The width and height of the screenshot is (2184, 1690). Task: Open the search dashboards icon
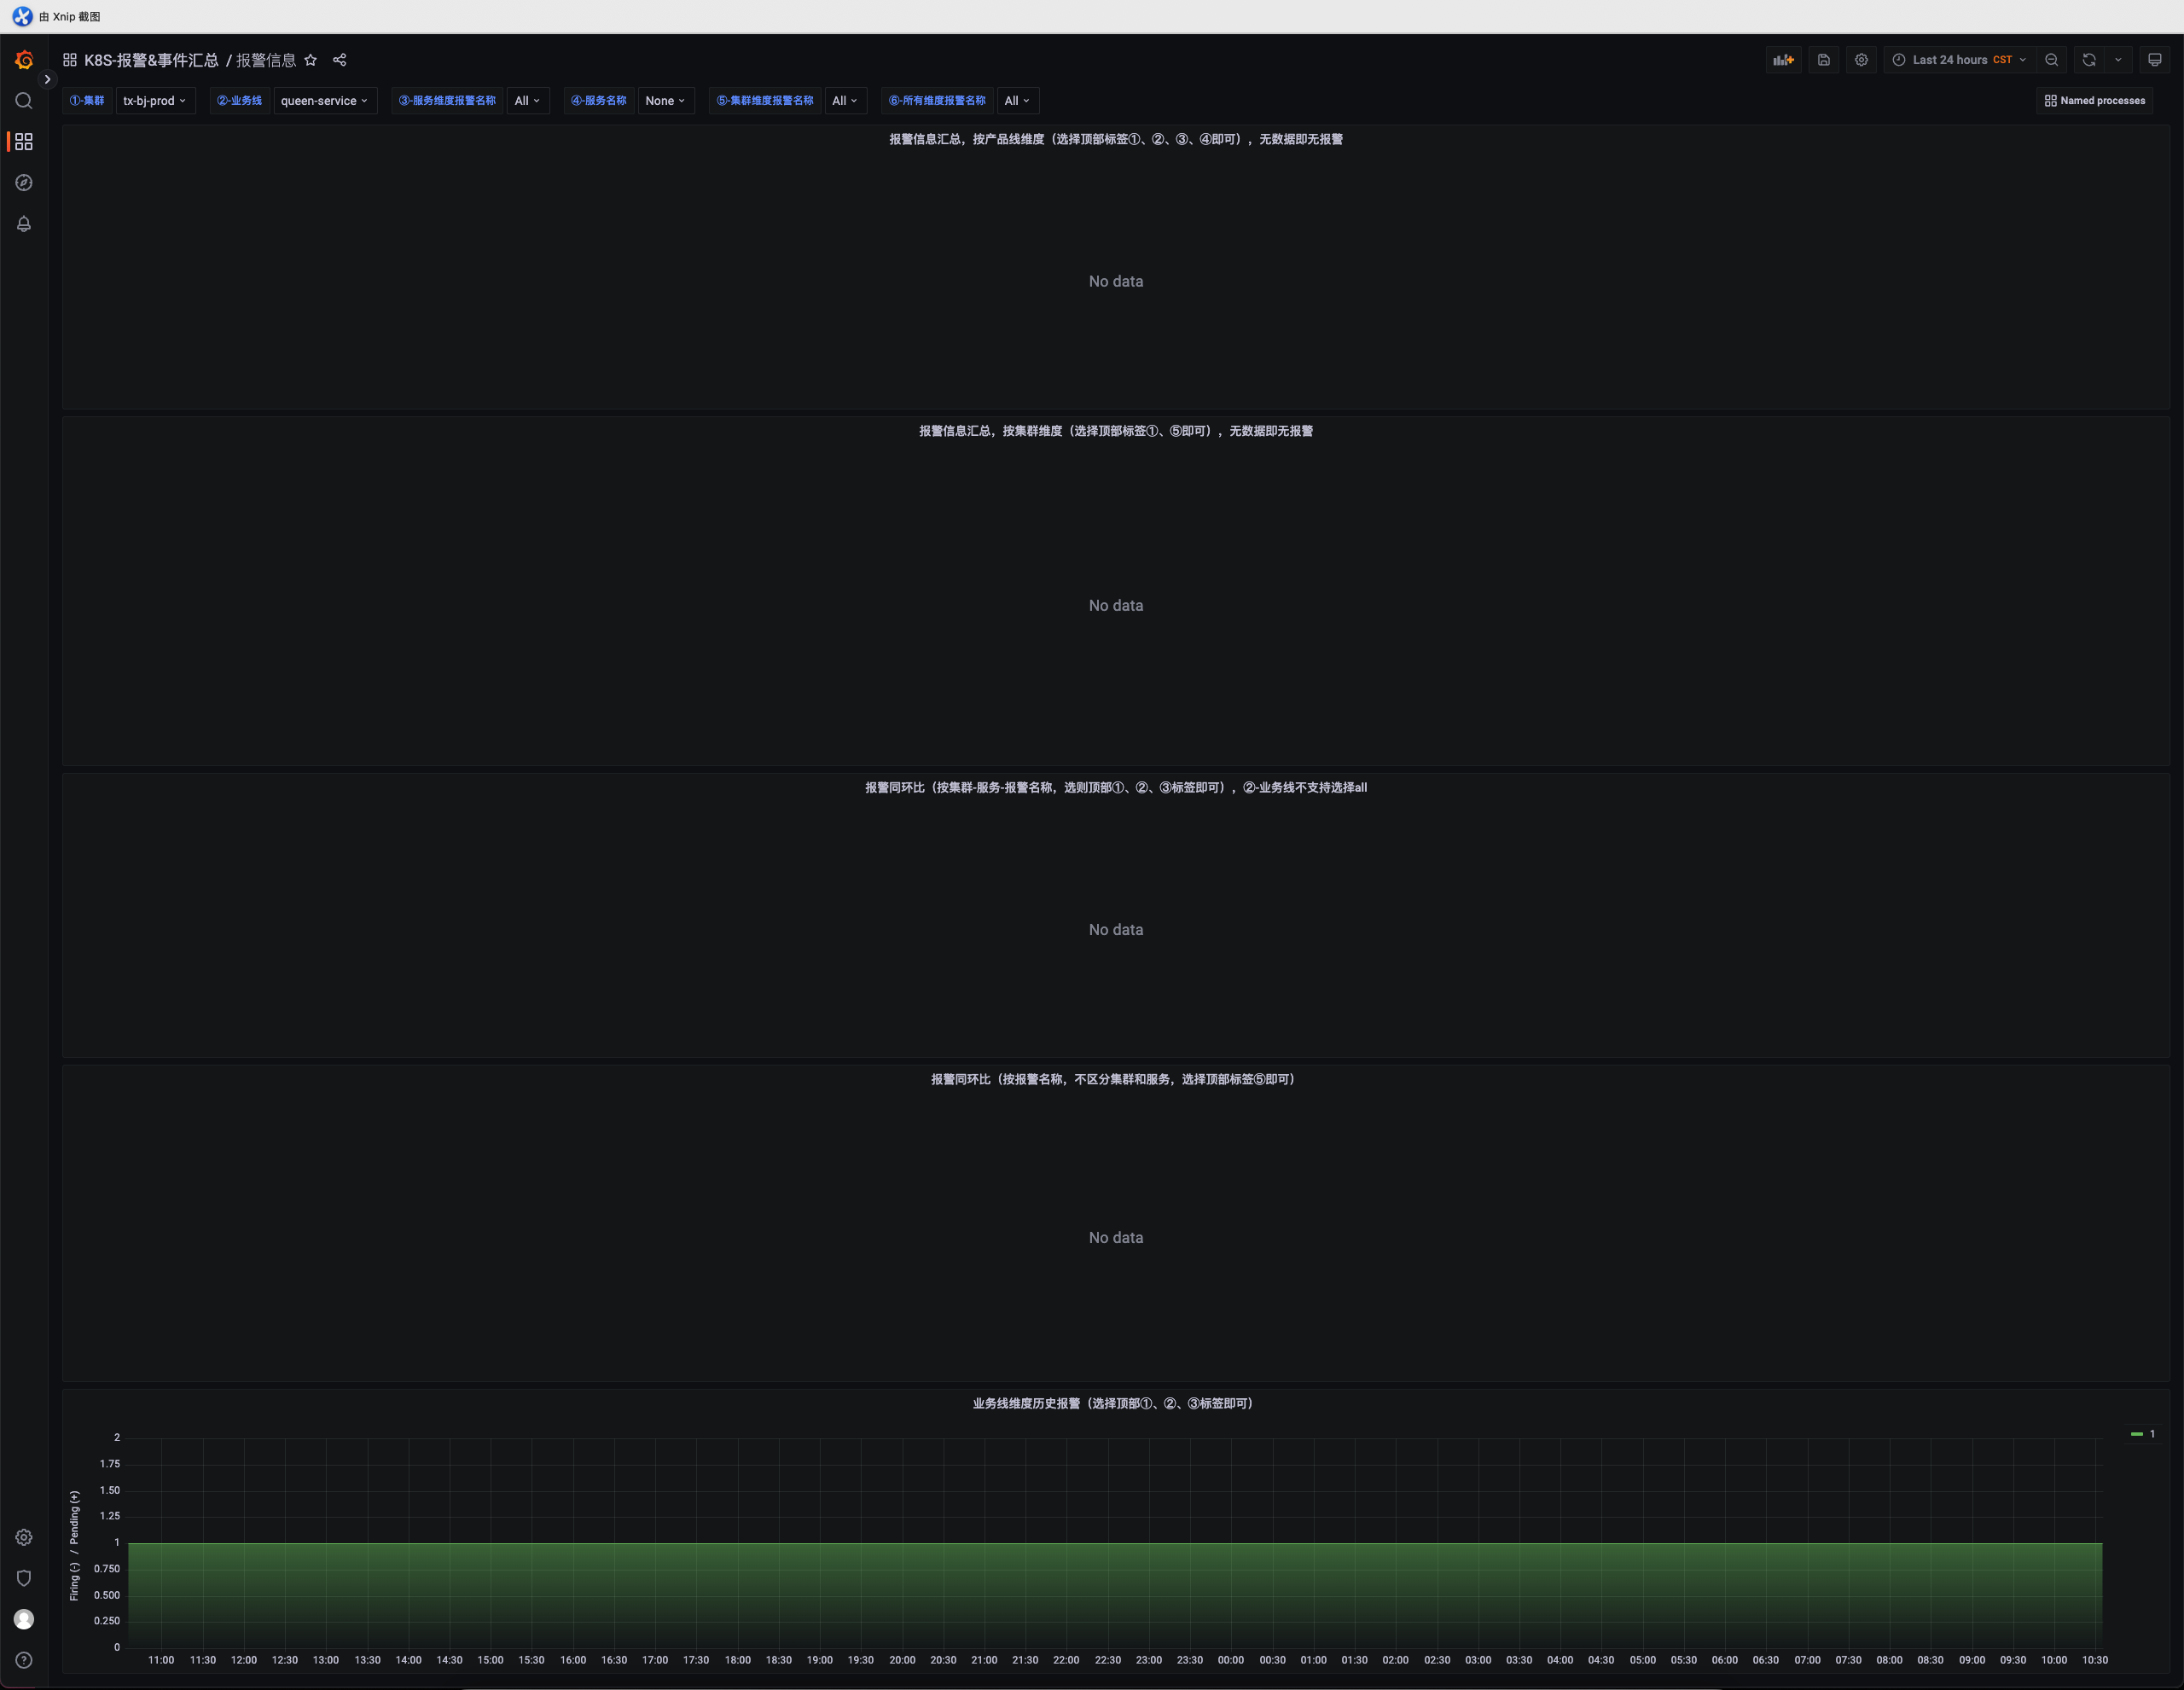[x=24, y=101]
